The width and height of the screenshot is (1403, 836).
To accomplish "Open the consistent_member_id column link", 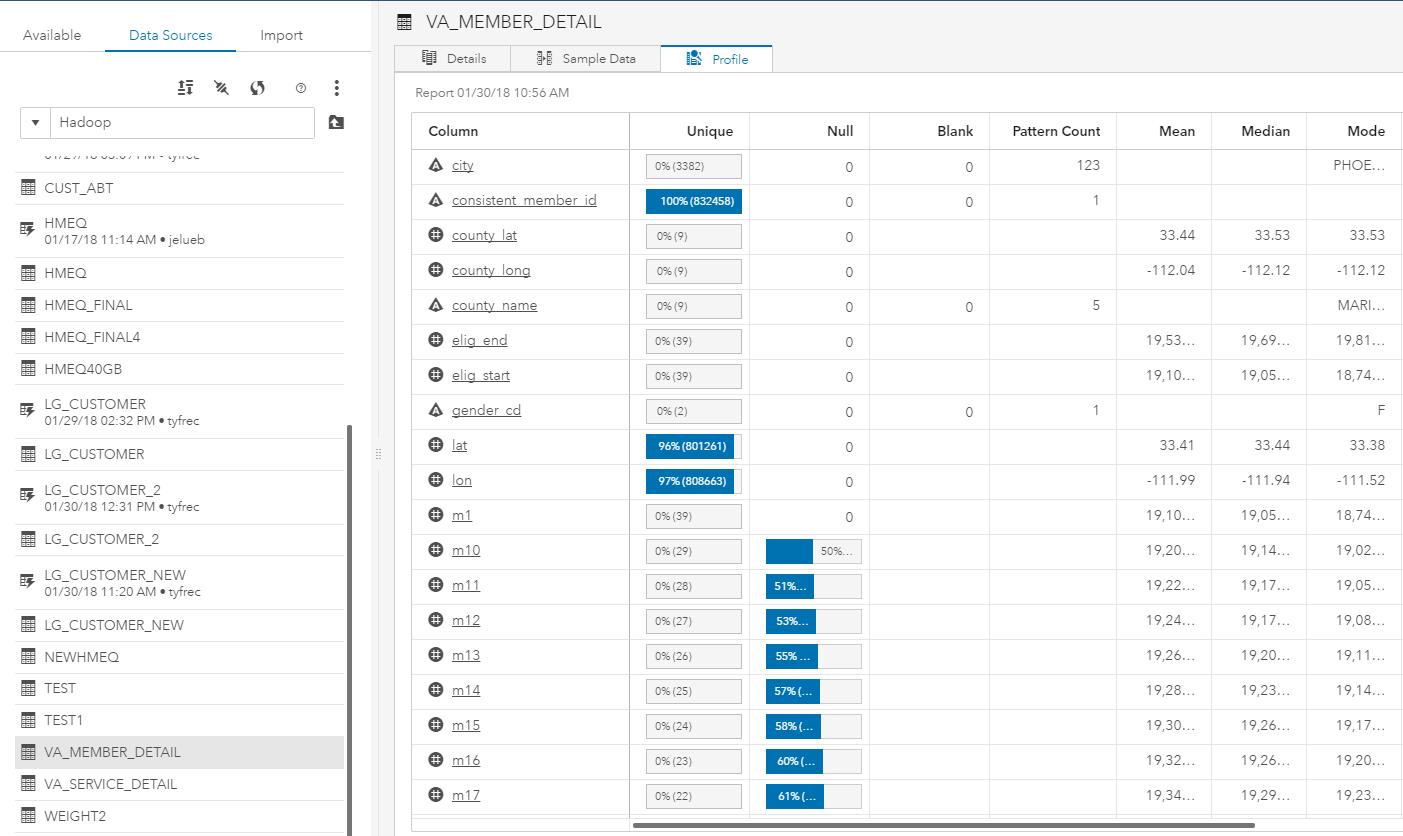I will click(x=523, y=200).
